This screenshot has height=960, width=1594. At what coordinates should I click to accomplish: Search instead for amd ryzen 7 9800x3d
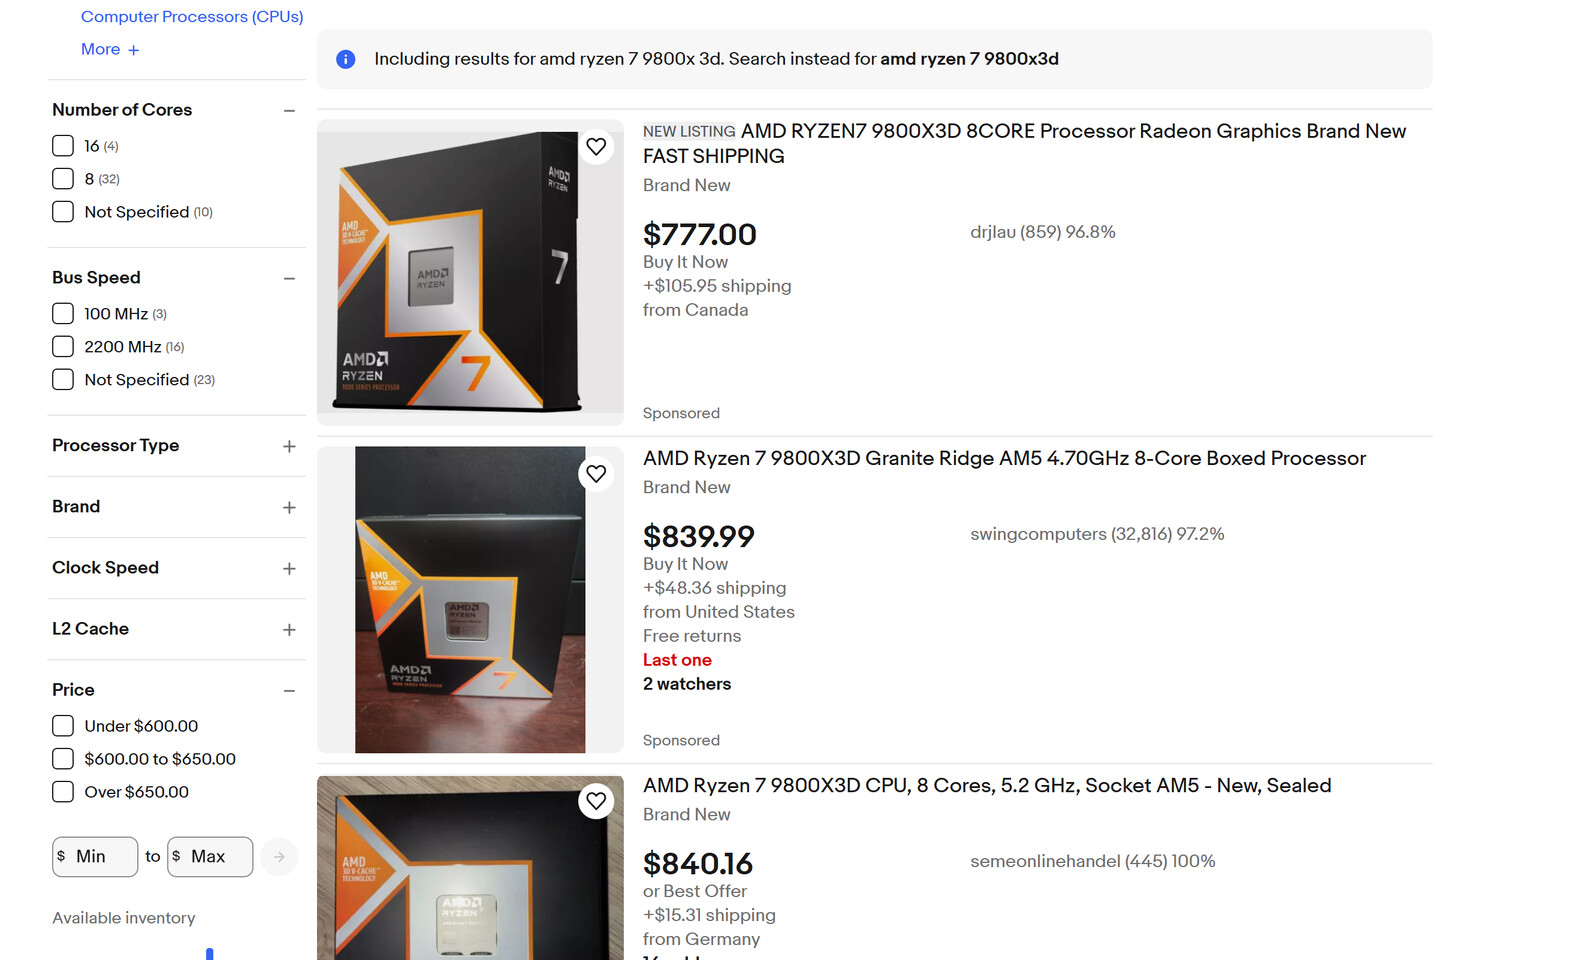coord(969,59)
